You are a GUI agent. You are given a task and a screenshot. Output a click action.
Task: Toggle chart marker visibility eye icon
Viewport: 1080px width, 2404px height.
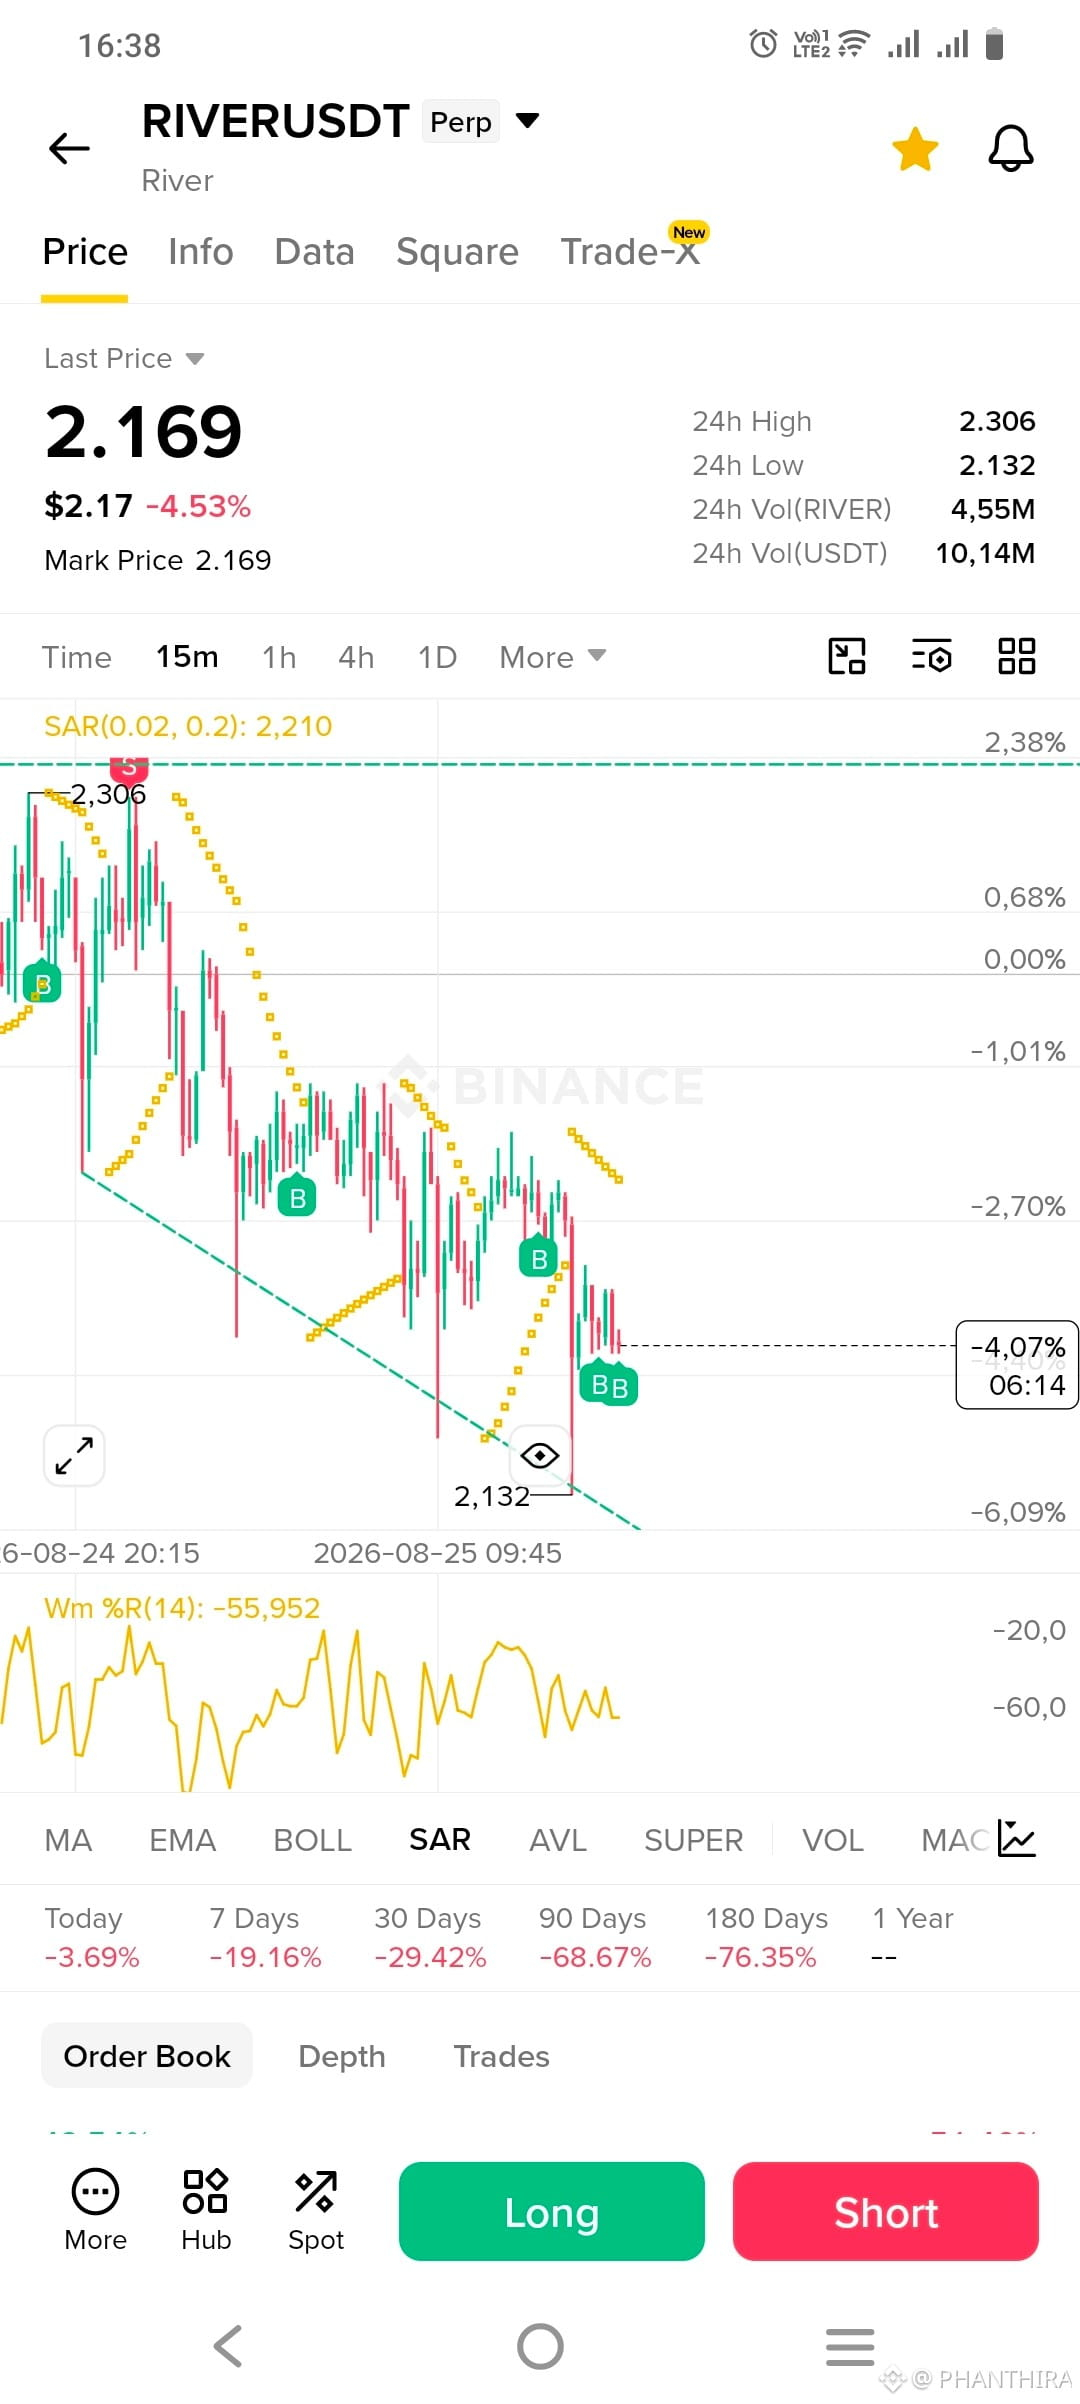[x=540, y=1455]
